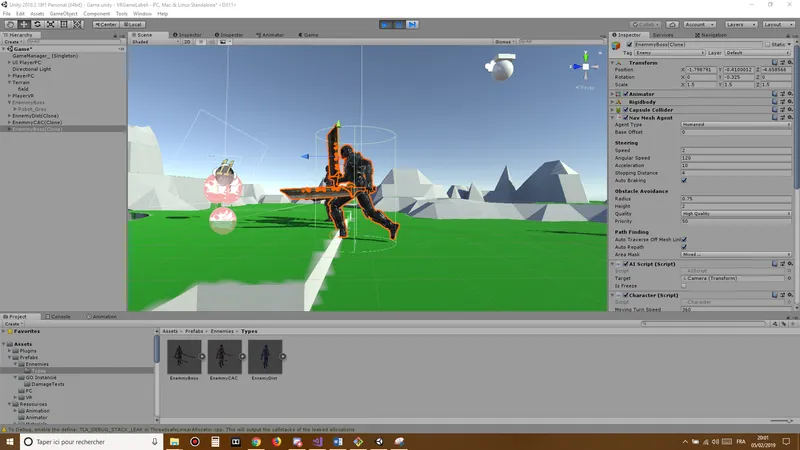Select the Hand tool in toolbar
The height and width of the screenshot is (450, 800).
point(10,24)
